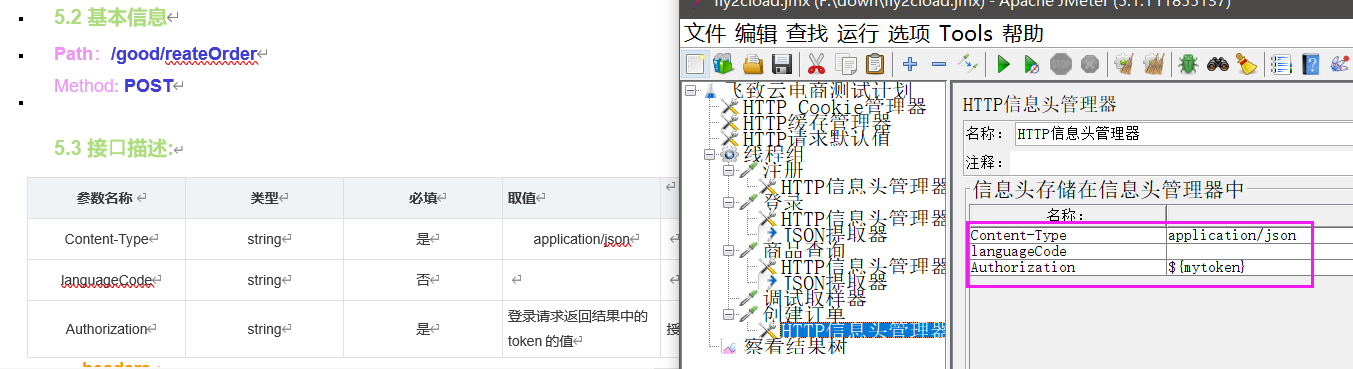Image resolution: width=1353 pixels, height=369 pixels.
Task: Click the Shutdown X icon
Action: point(1090,65)
